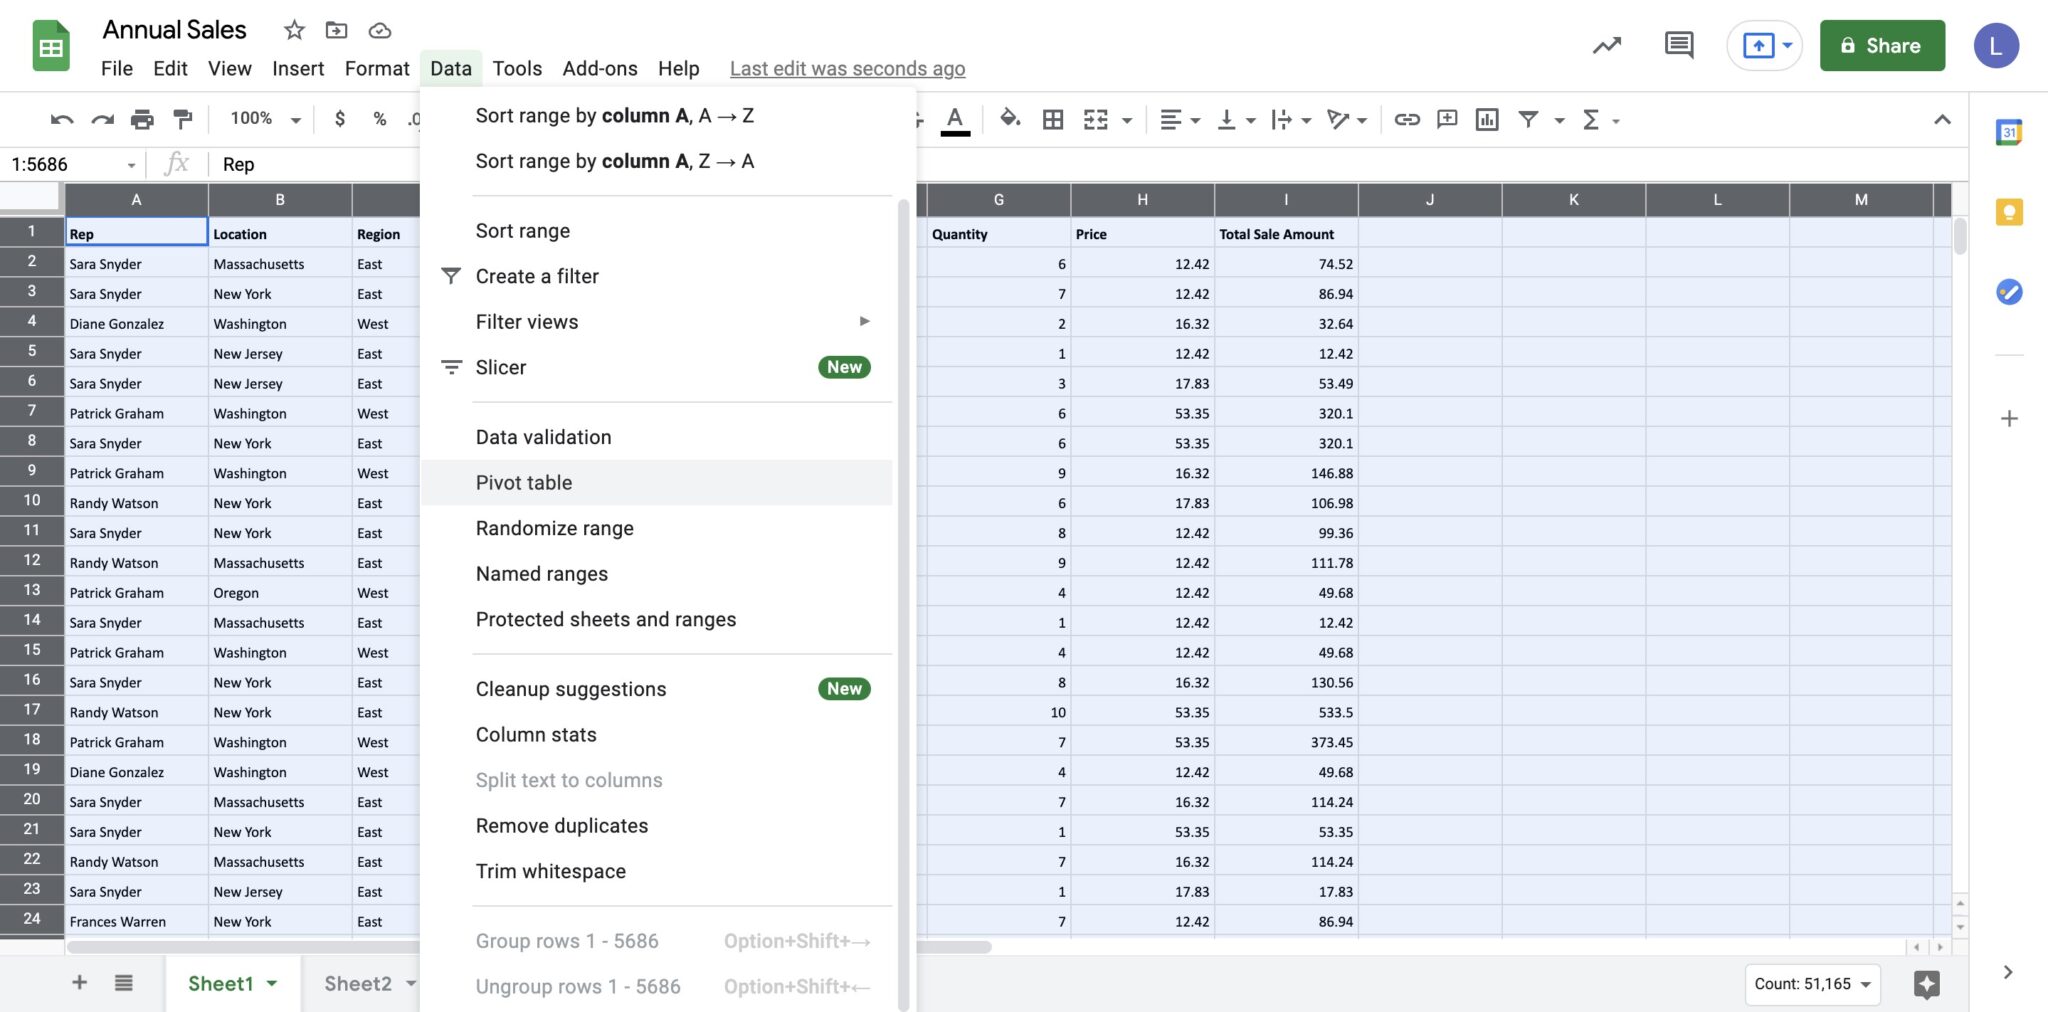Click the Move to folder icon
2048x1012 pixels.
(x=337, y=30)
